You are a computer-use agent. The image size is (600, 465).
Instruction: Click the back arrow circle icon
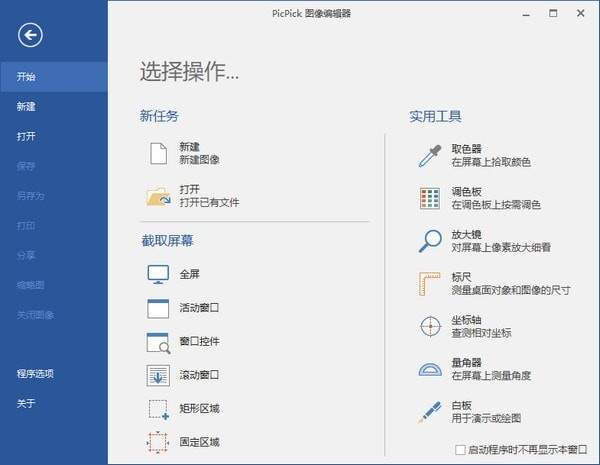click(31, 35)
